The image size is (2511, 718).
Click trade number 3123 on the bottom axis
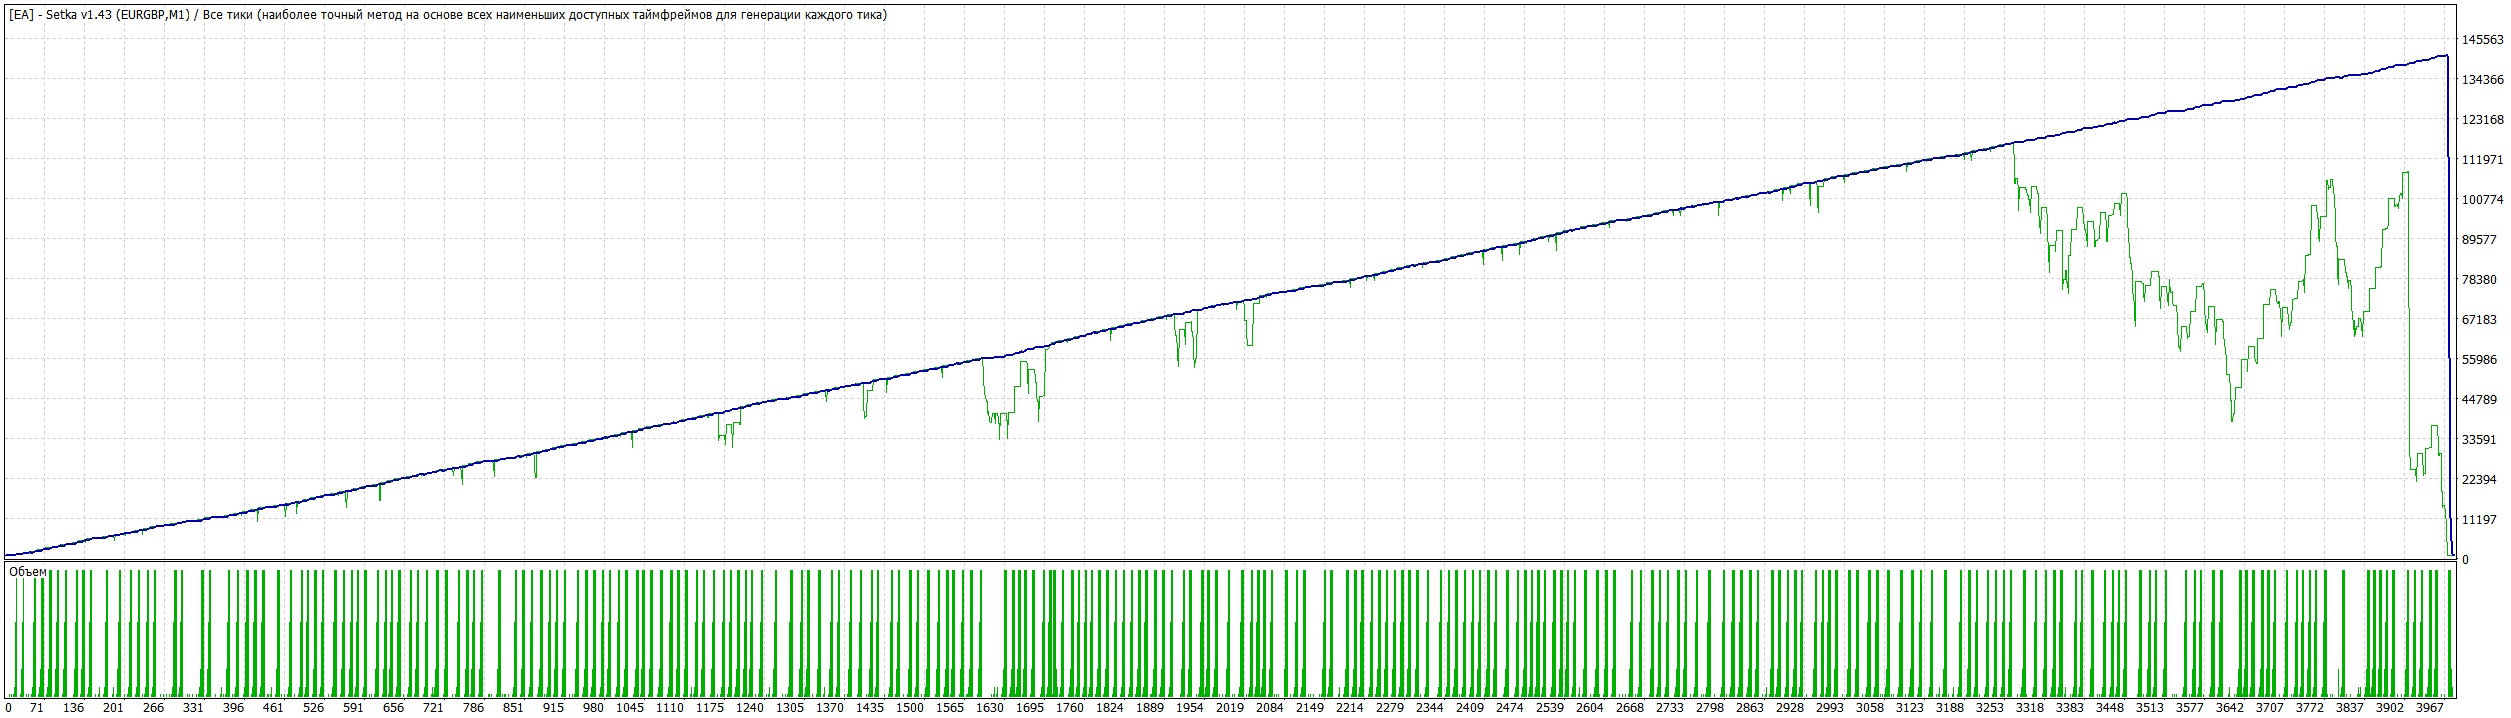click(x=1910, y=708)
